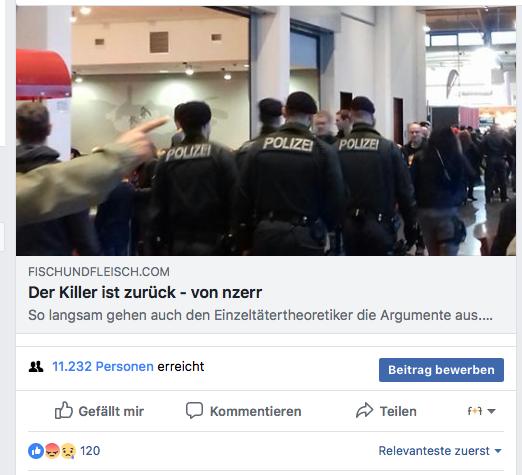Click the sad reaction emoji
The height and width of the screenshot is (475, 522).
click(68, 451)
